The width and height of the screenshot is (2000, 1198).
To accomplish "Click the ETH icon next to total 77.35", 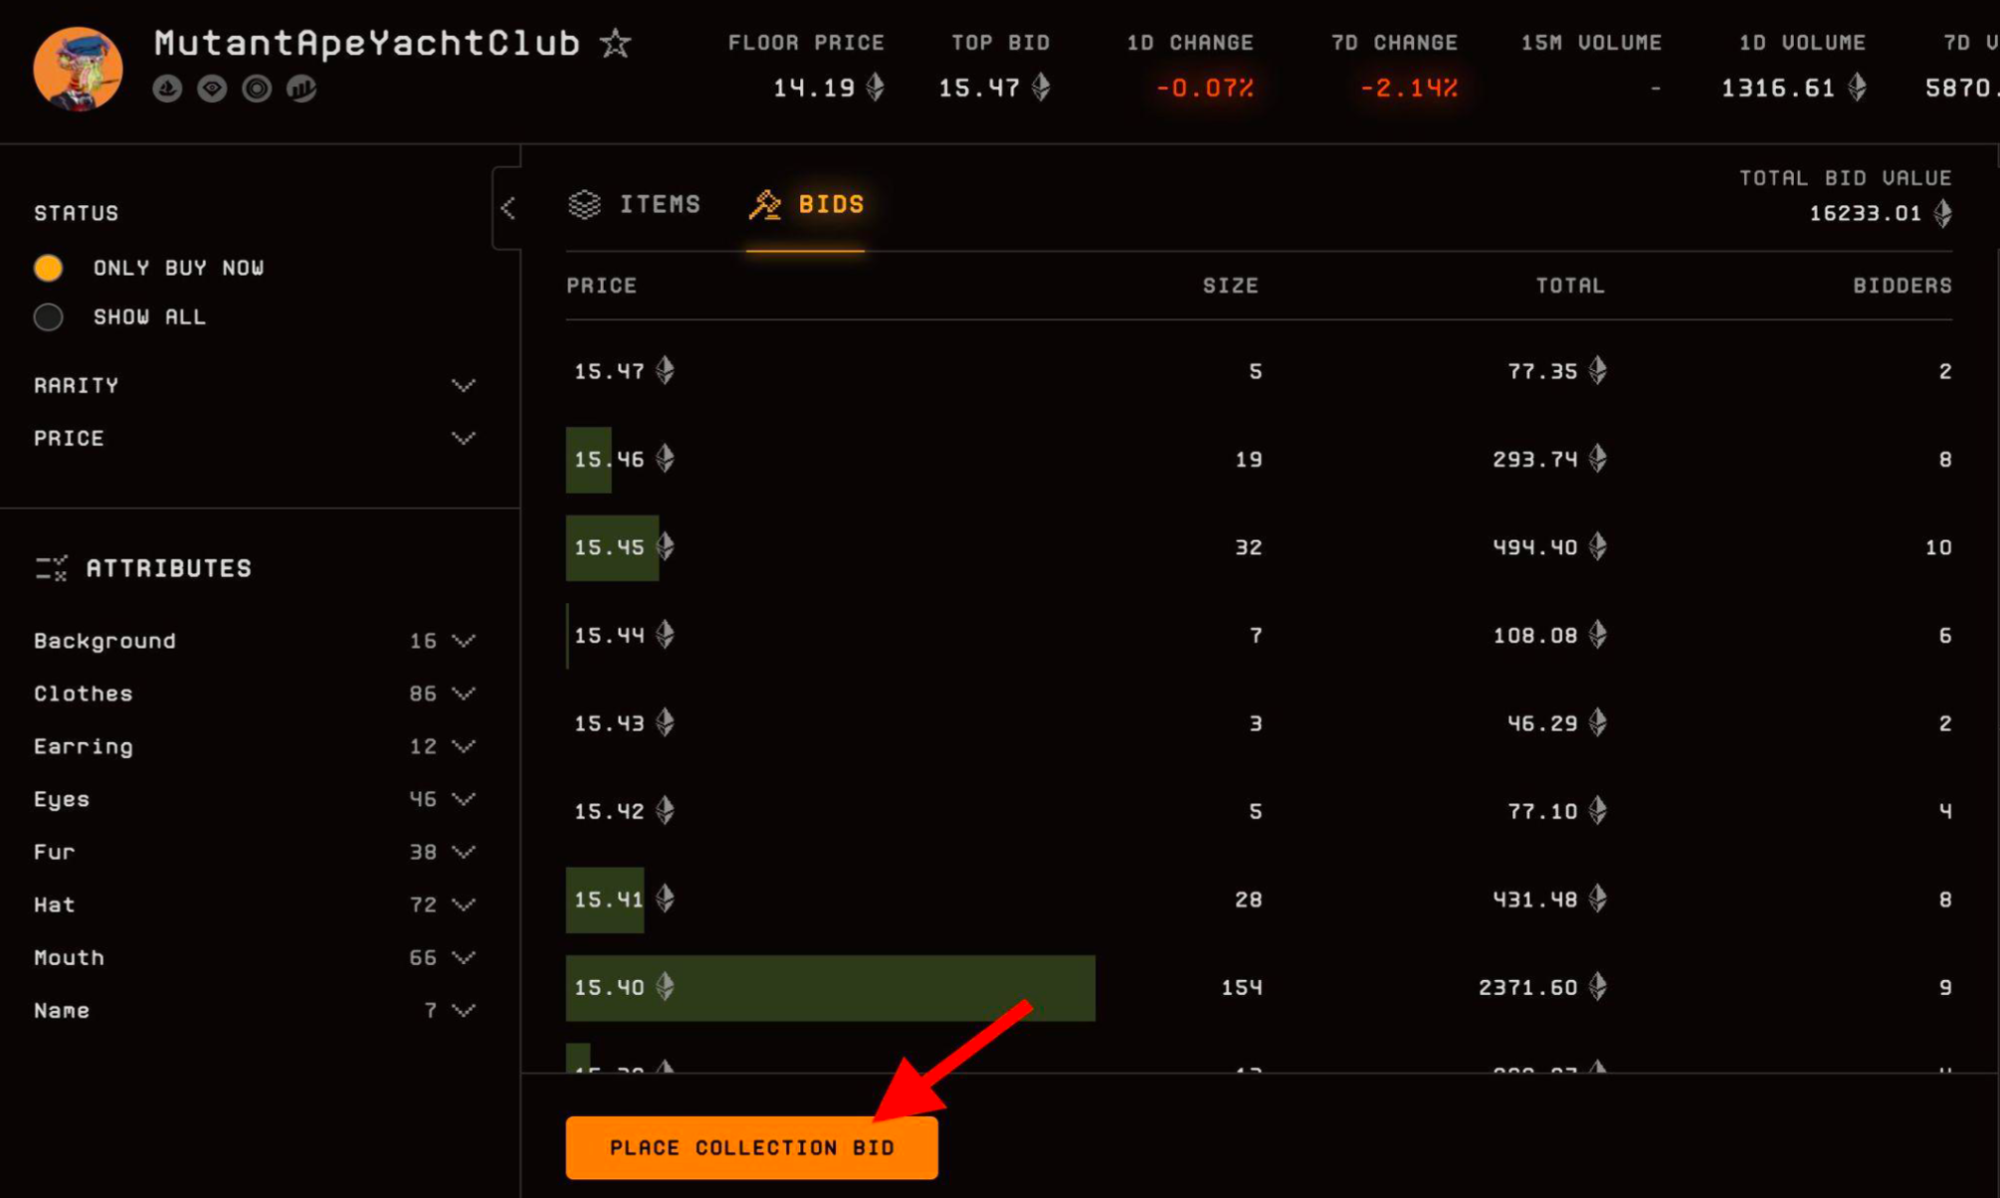I will [1598, 370].
